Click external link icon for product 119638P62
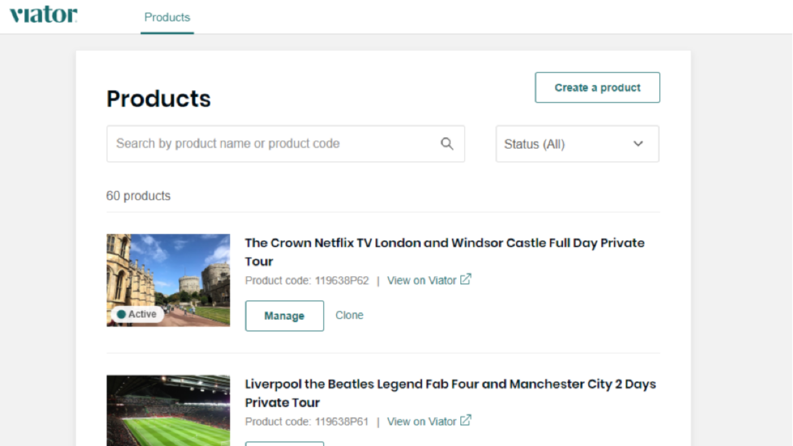 point(465,280)
